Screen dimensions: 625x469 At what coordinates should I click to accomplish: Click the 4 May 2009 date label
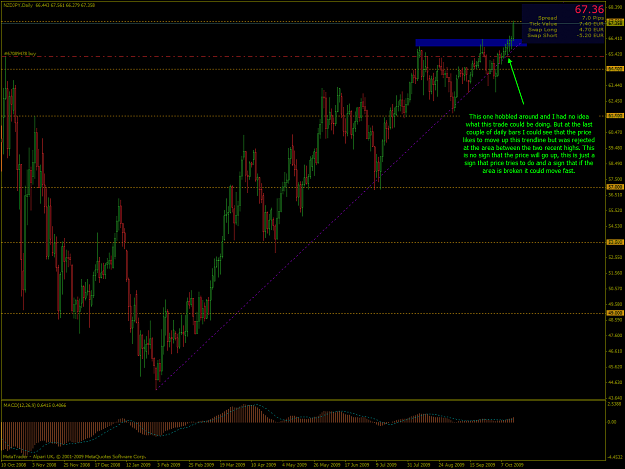294,465
